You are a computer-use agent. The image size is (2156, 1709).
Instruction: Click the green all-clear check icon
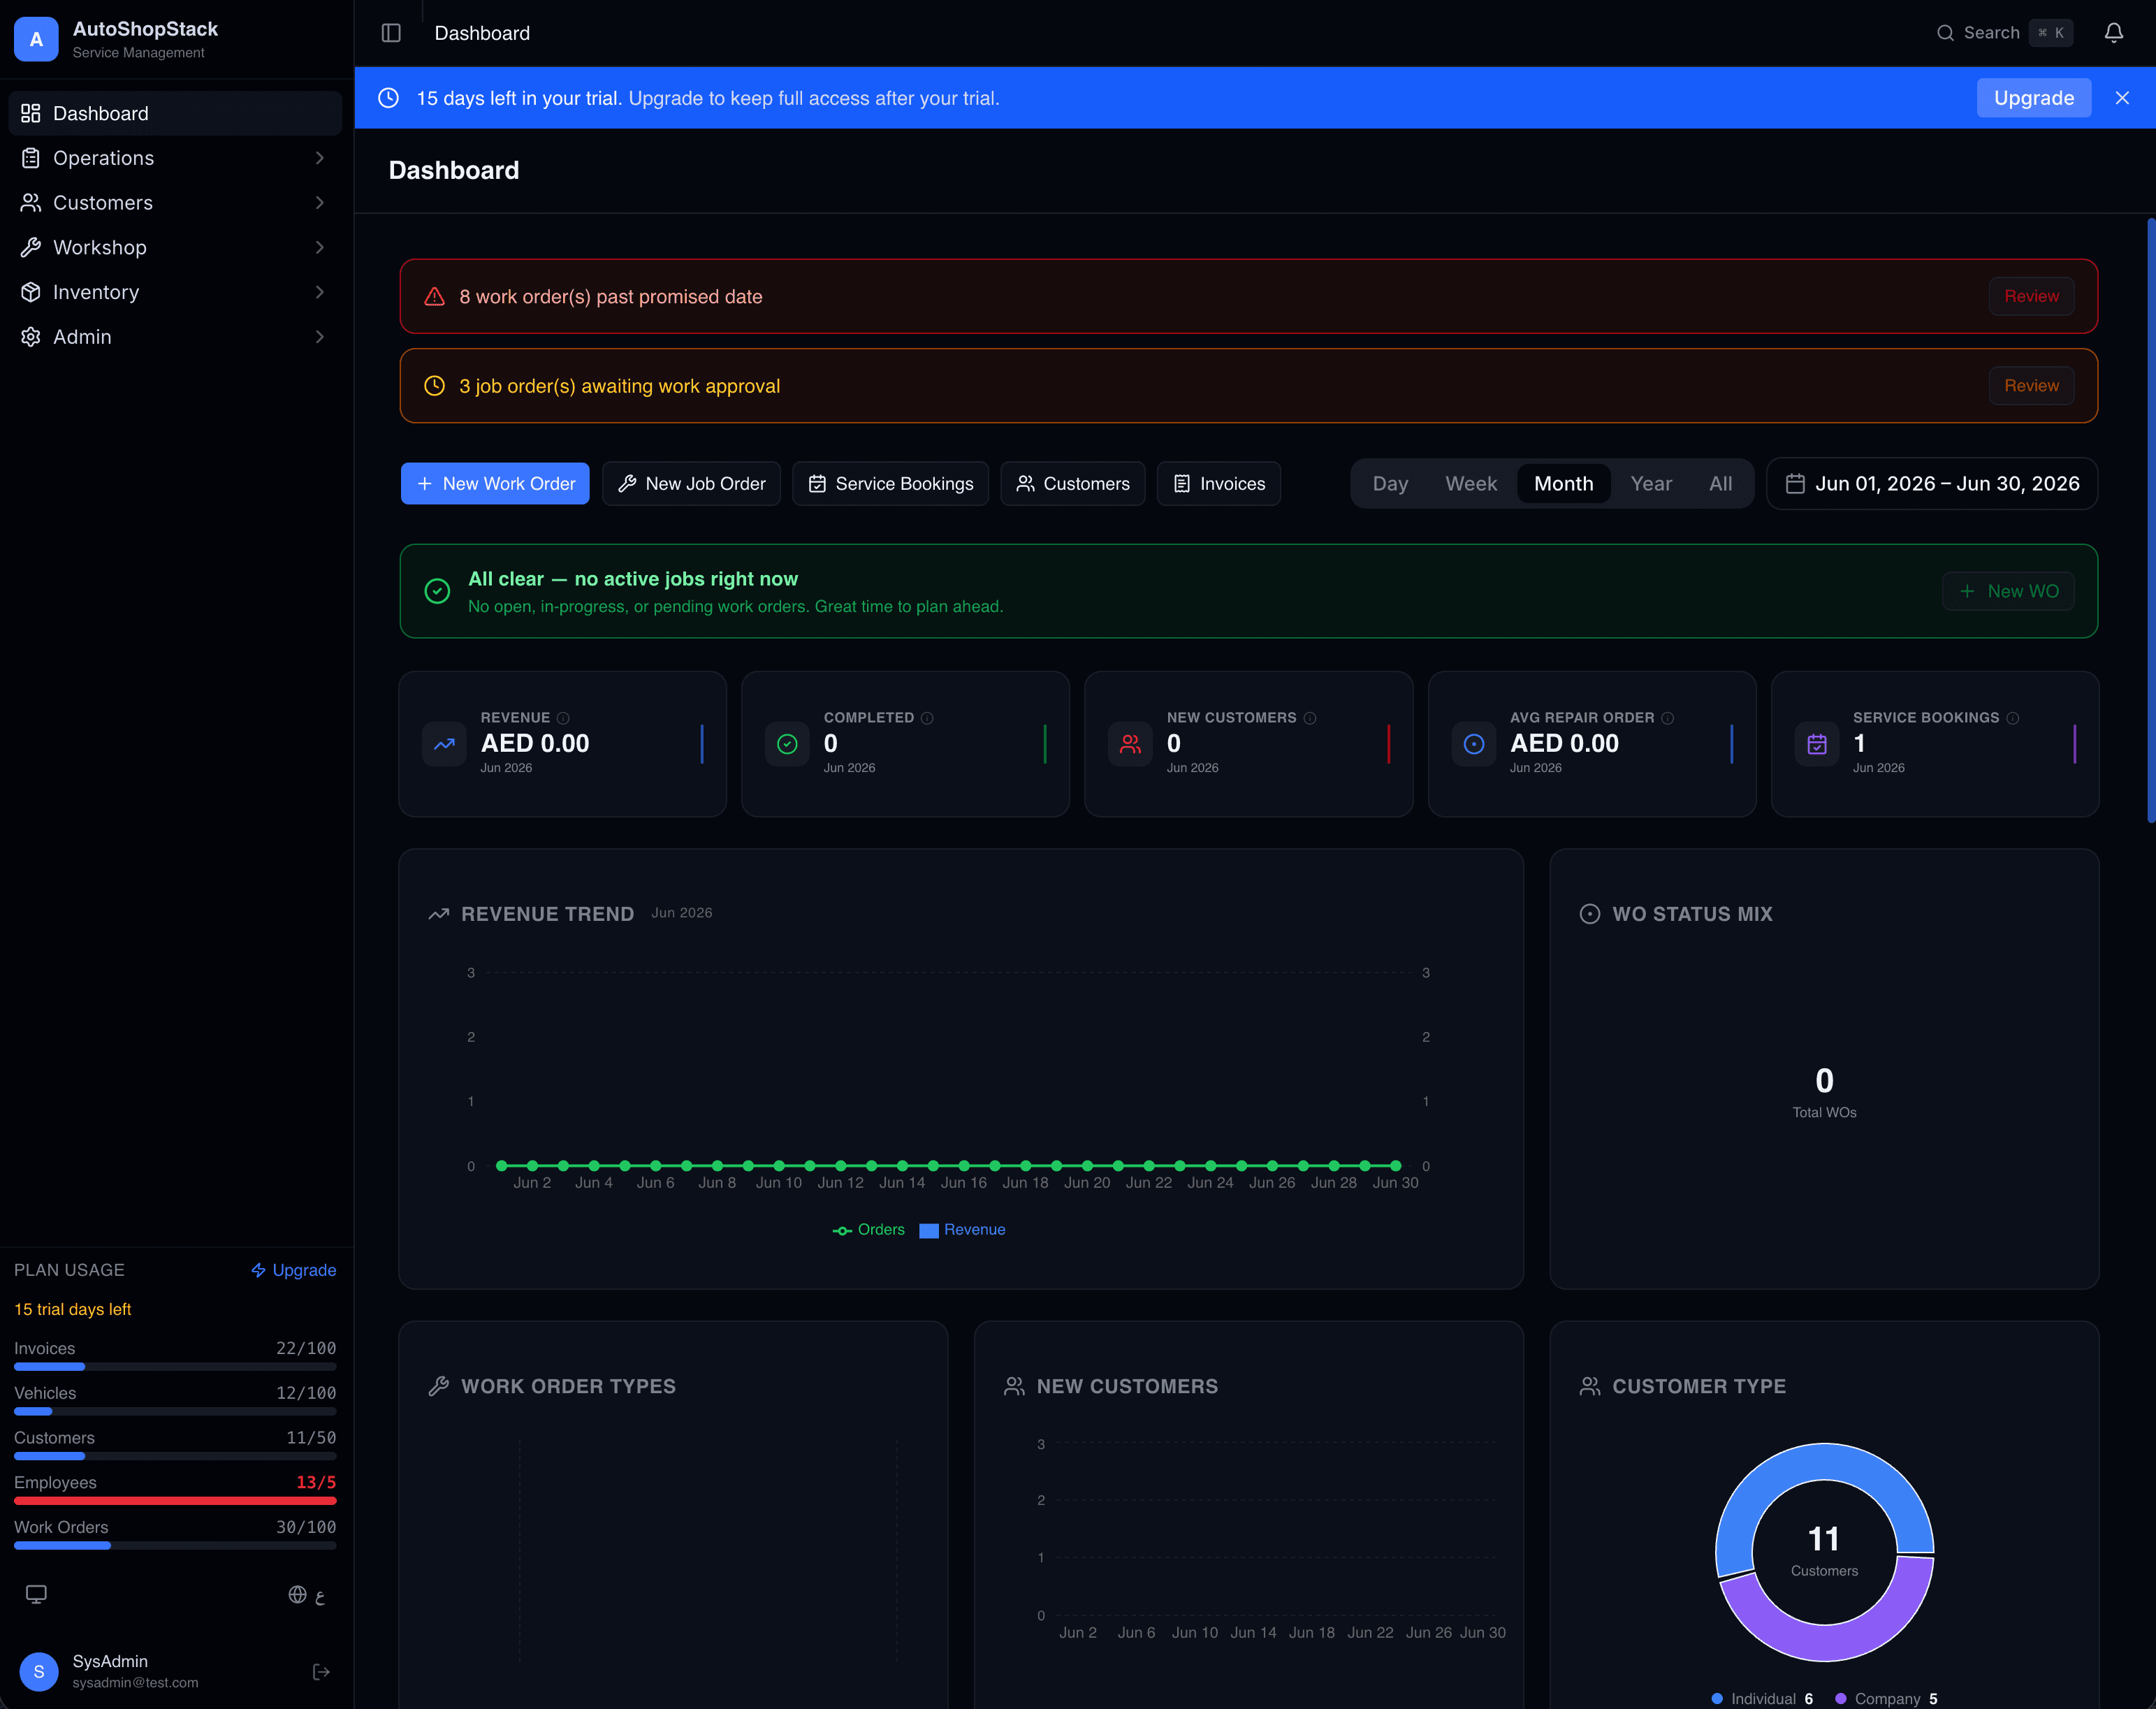pos(437,591)
